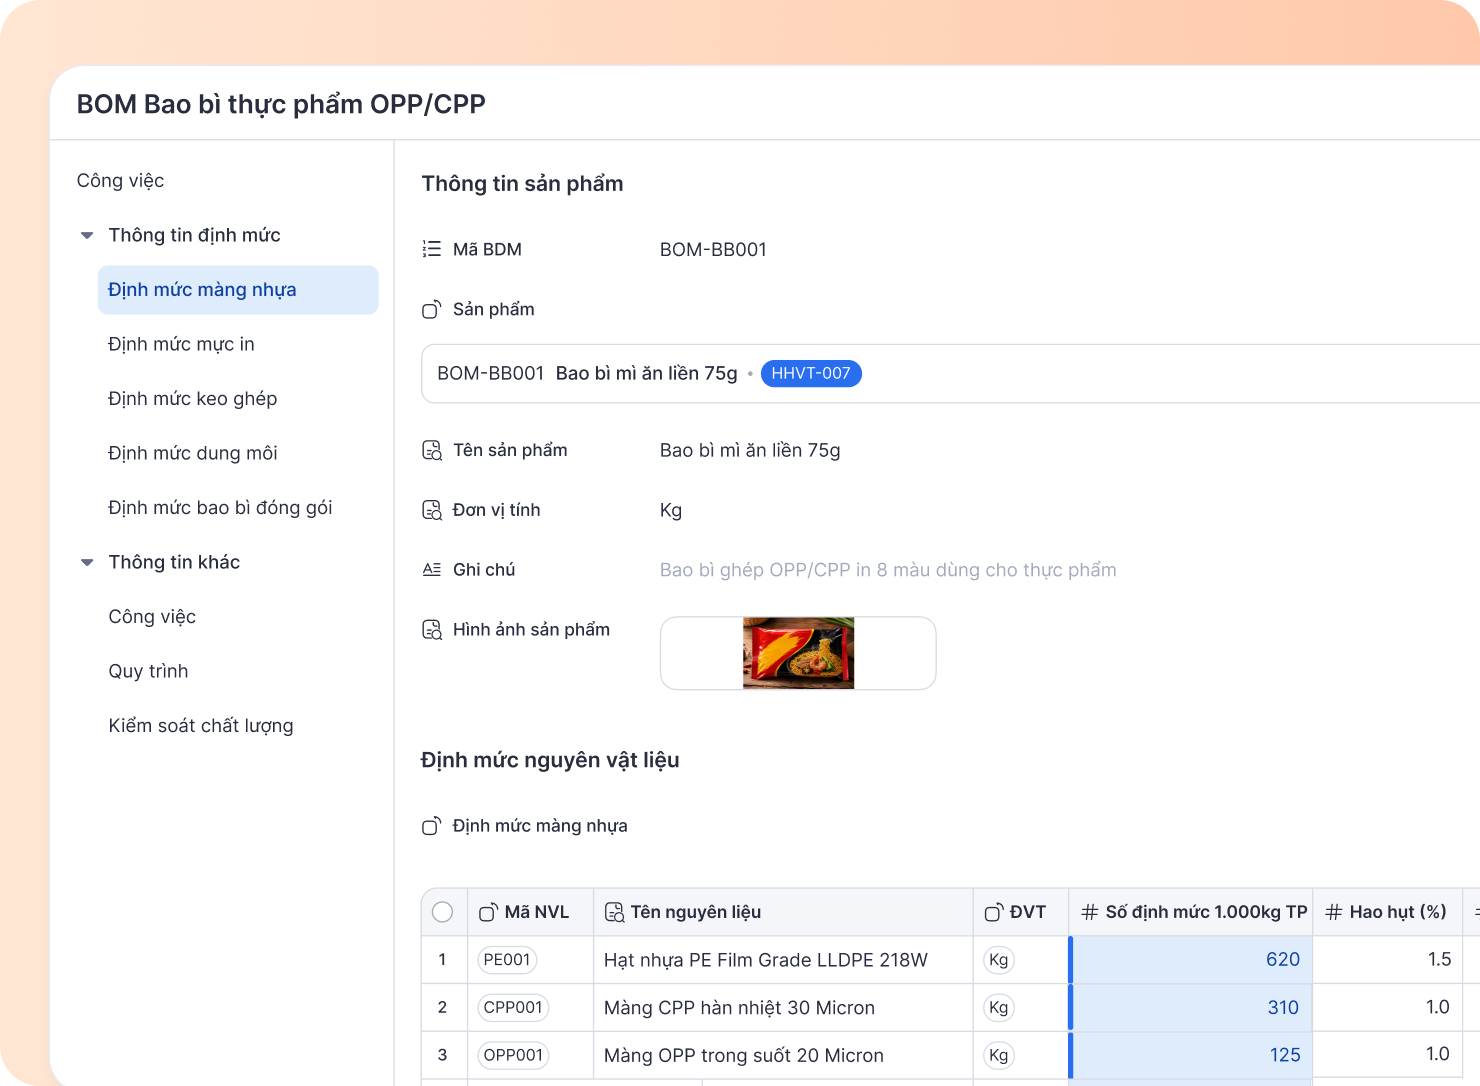The width and height of the screenshot is (1480, 1086).
Task: Select the highlighted cell with value 620
Action: pos(1190,960)
